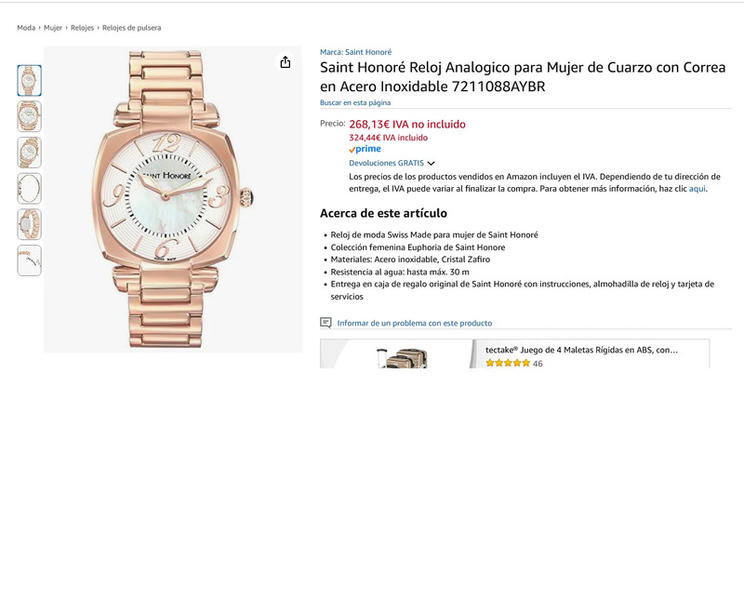The height and width of the screenshot is (600, 744).
Task: Select the first watch thumbnail
Action: coord(29,81)
